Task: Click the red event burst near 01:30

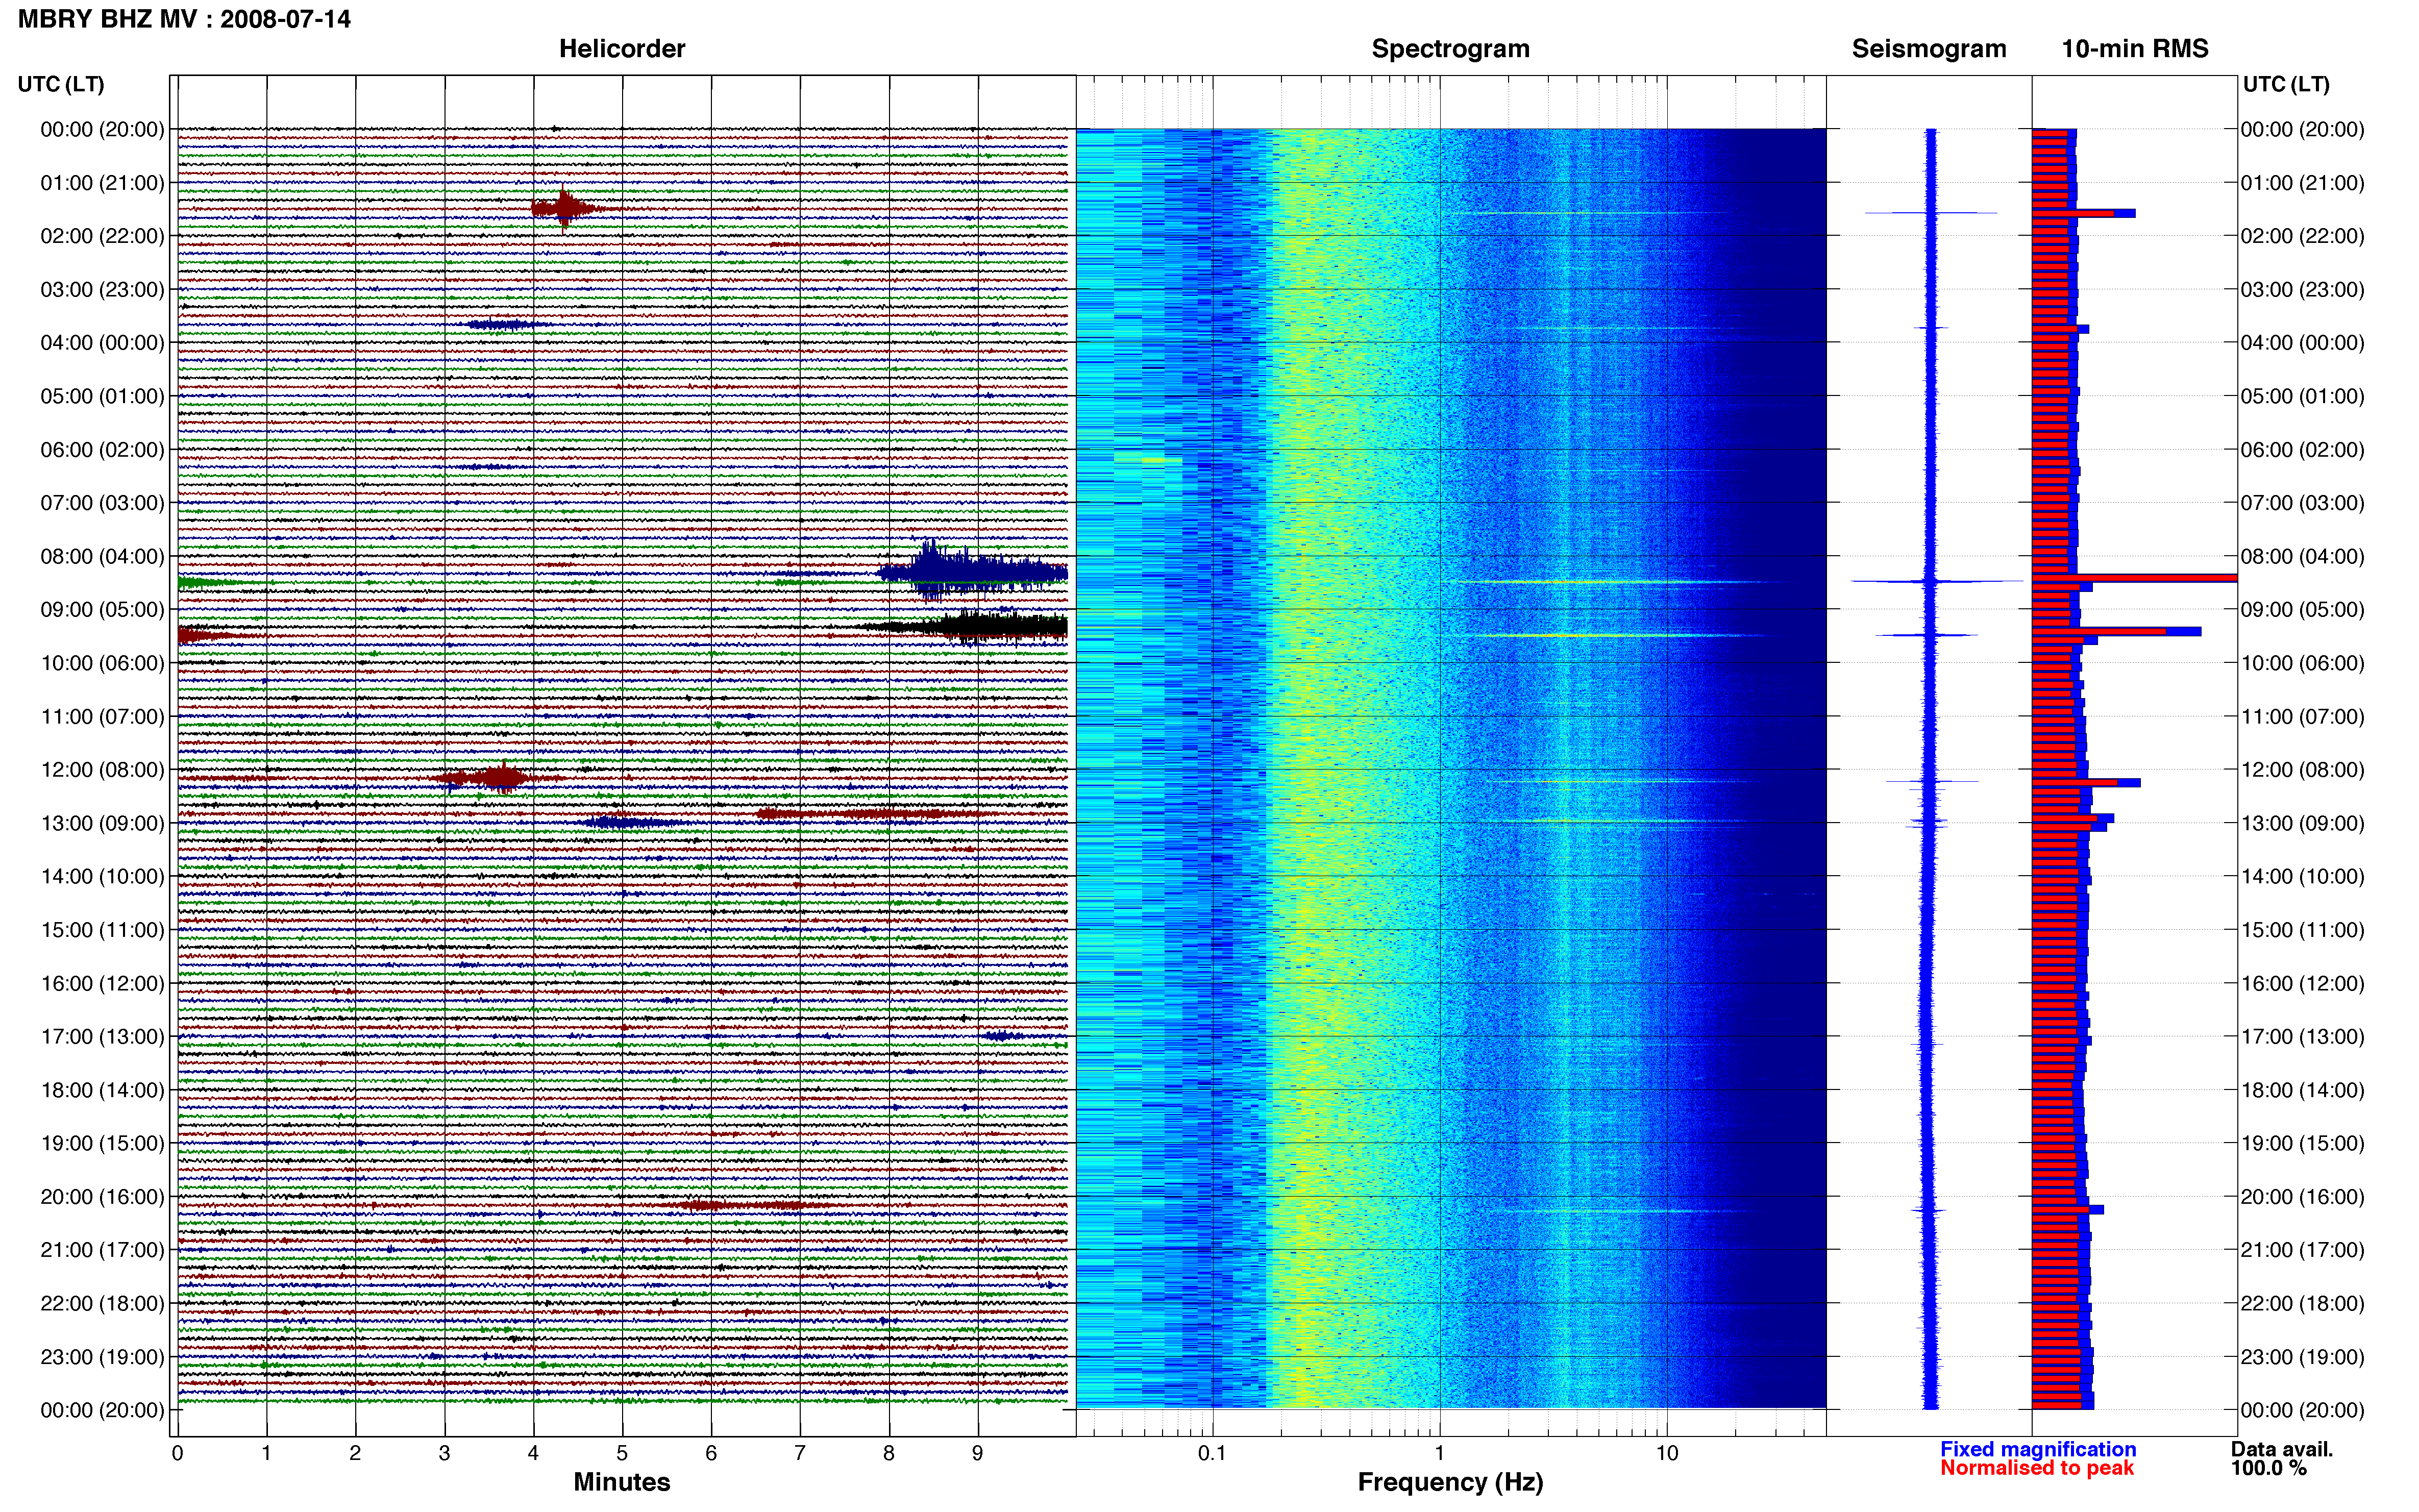Action: click(566, 208)
